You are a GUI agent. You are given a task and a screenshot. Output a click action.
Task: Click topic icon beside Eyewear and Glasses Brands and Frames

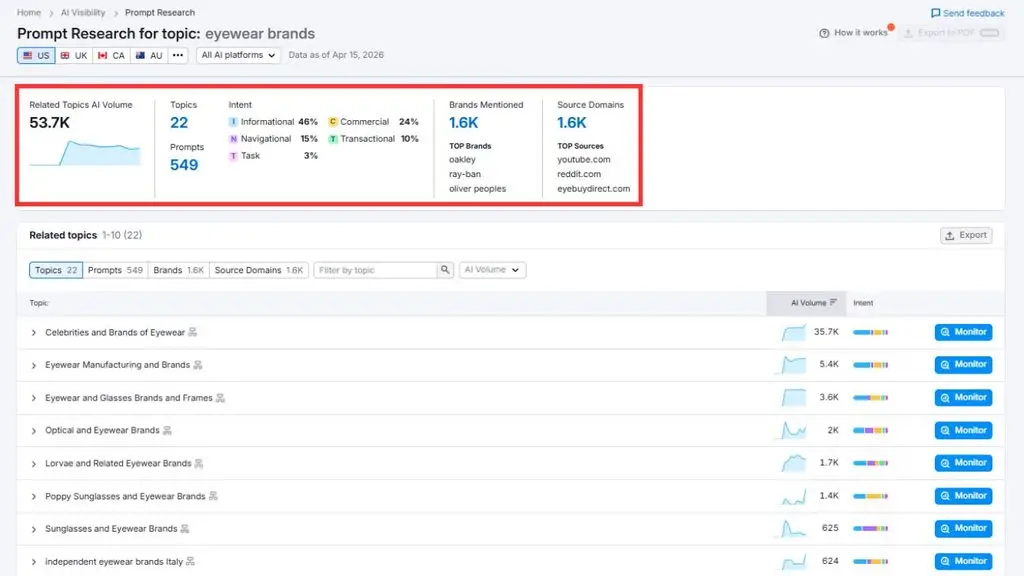(x=220, y=398)
